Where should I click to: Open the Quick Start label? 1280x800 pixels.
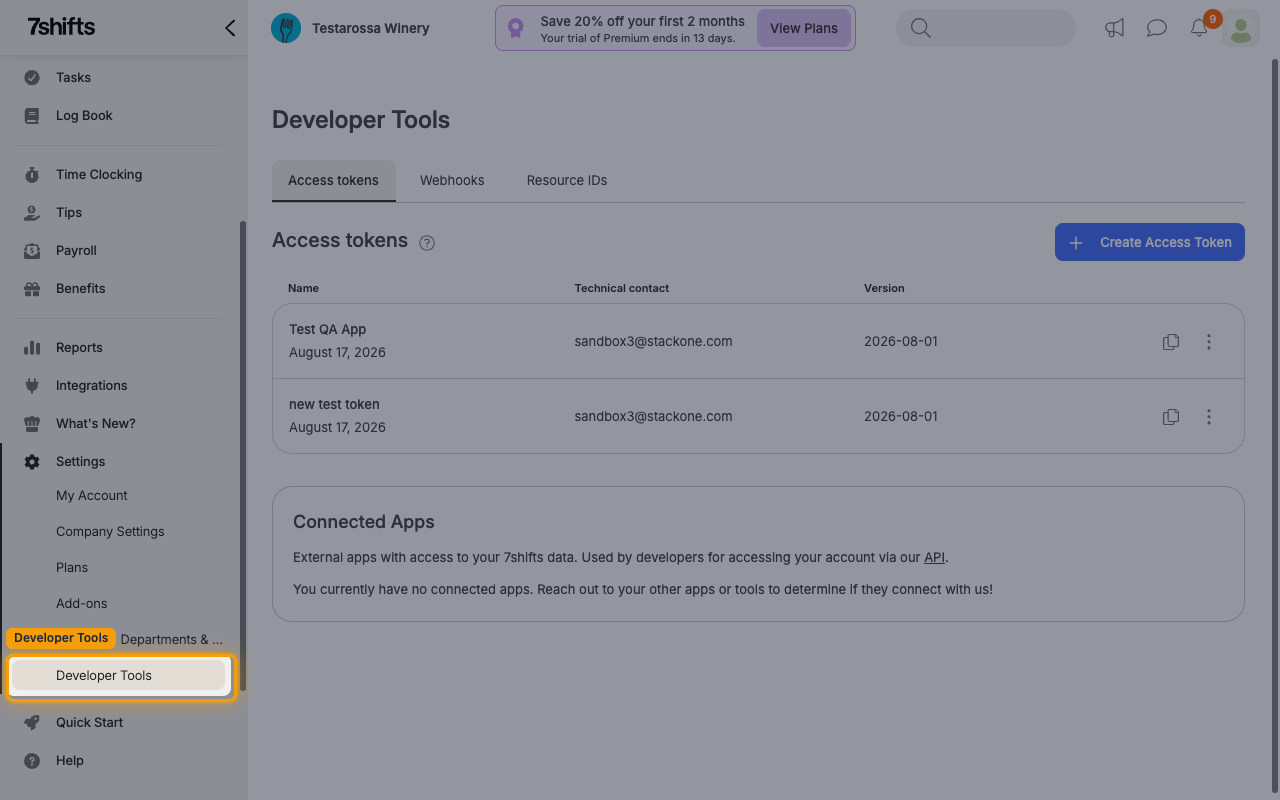point(89,722)
